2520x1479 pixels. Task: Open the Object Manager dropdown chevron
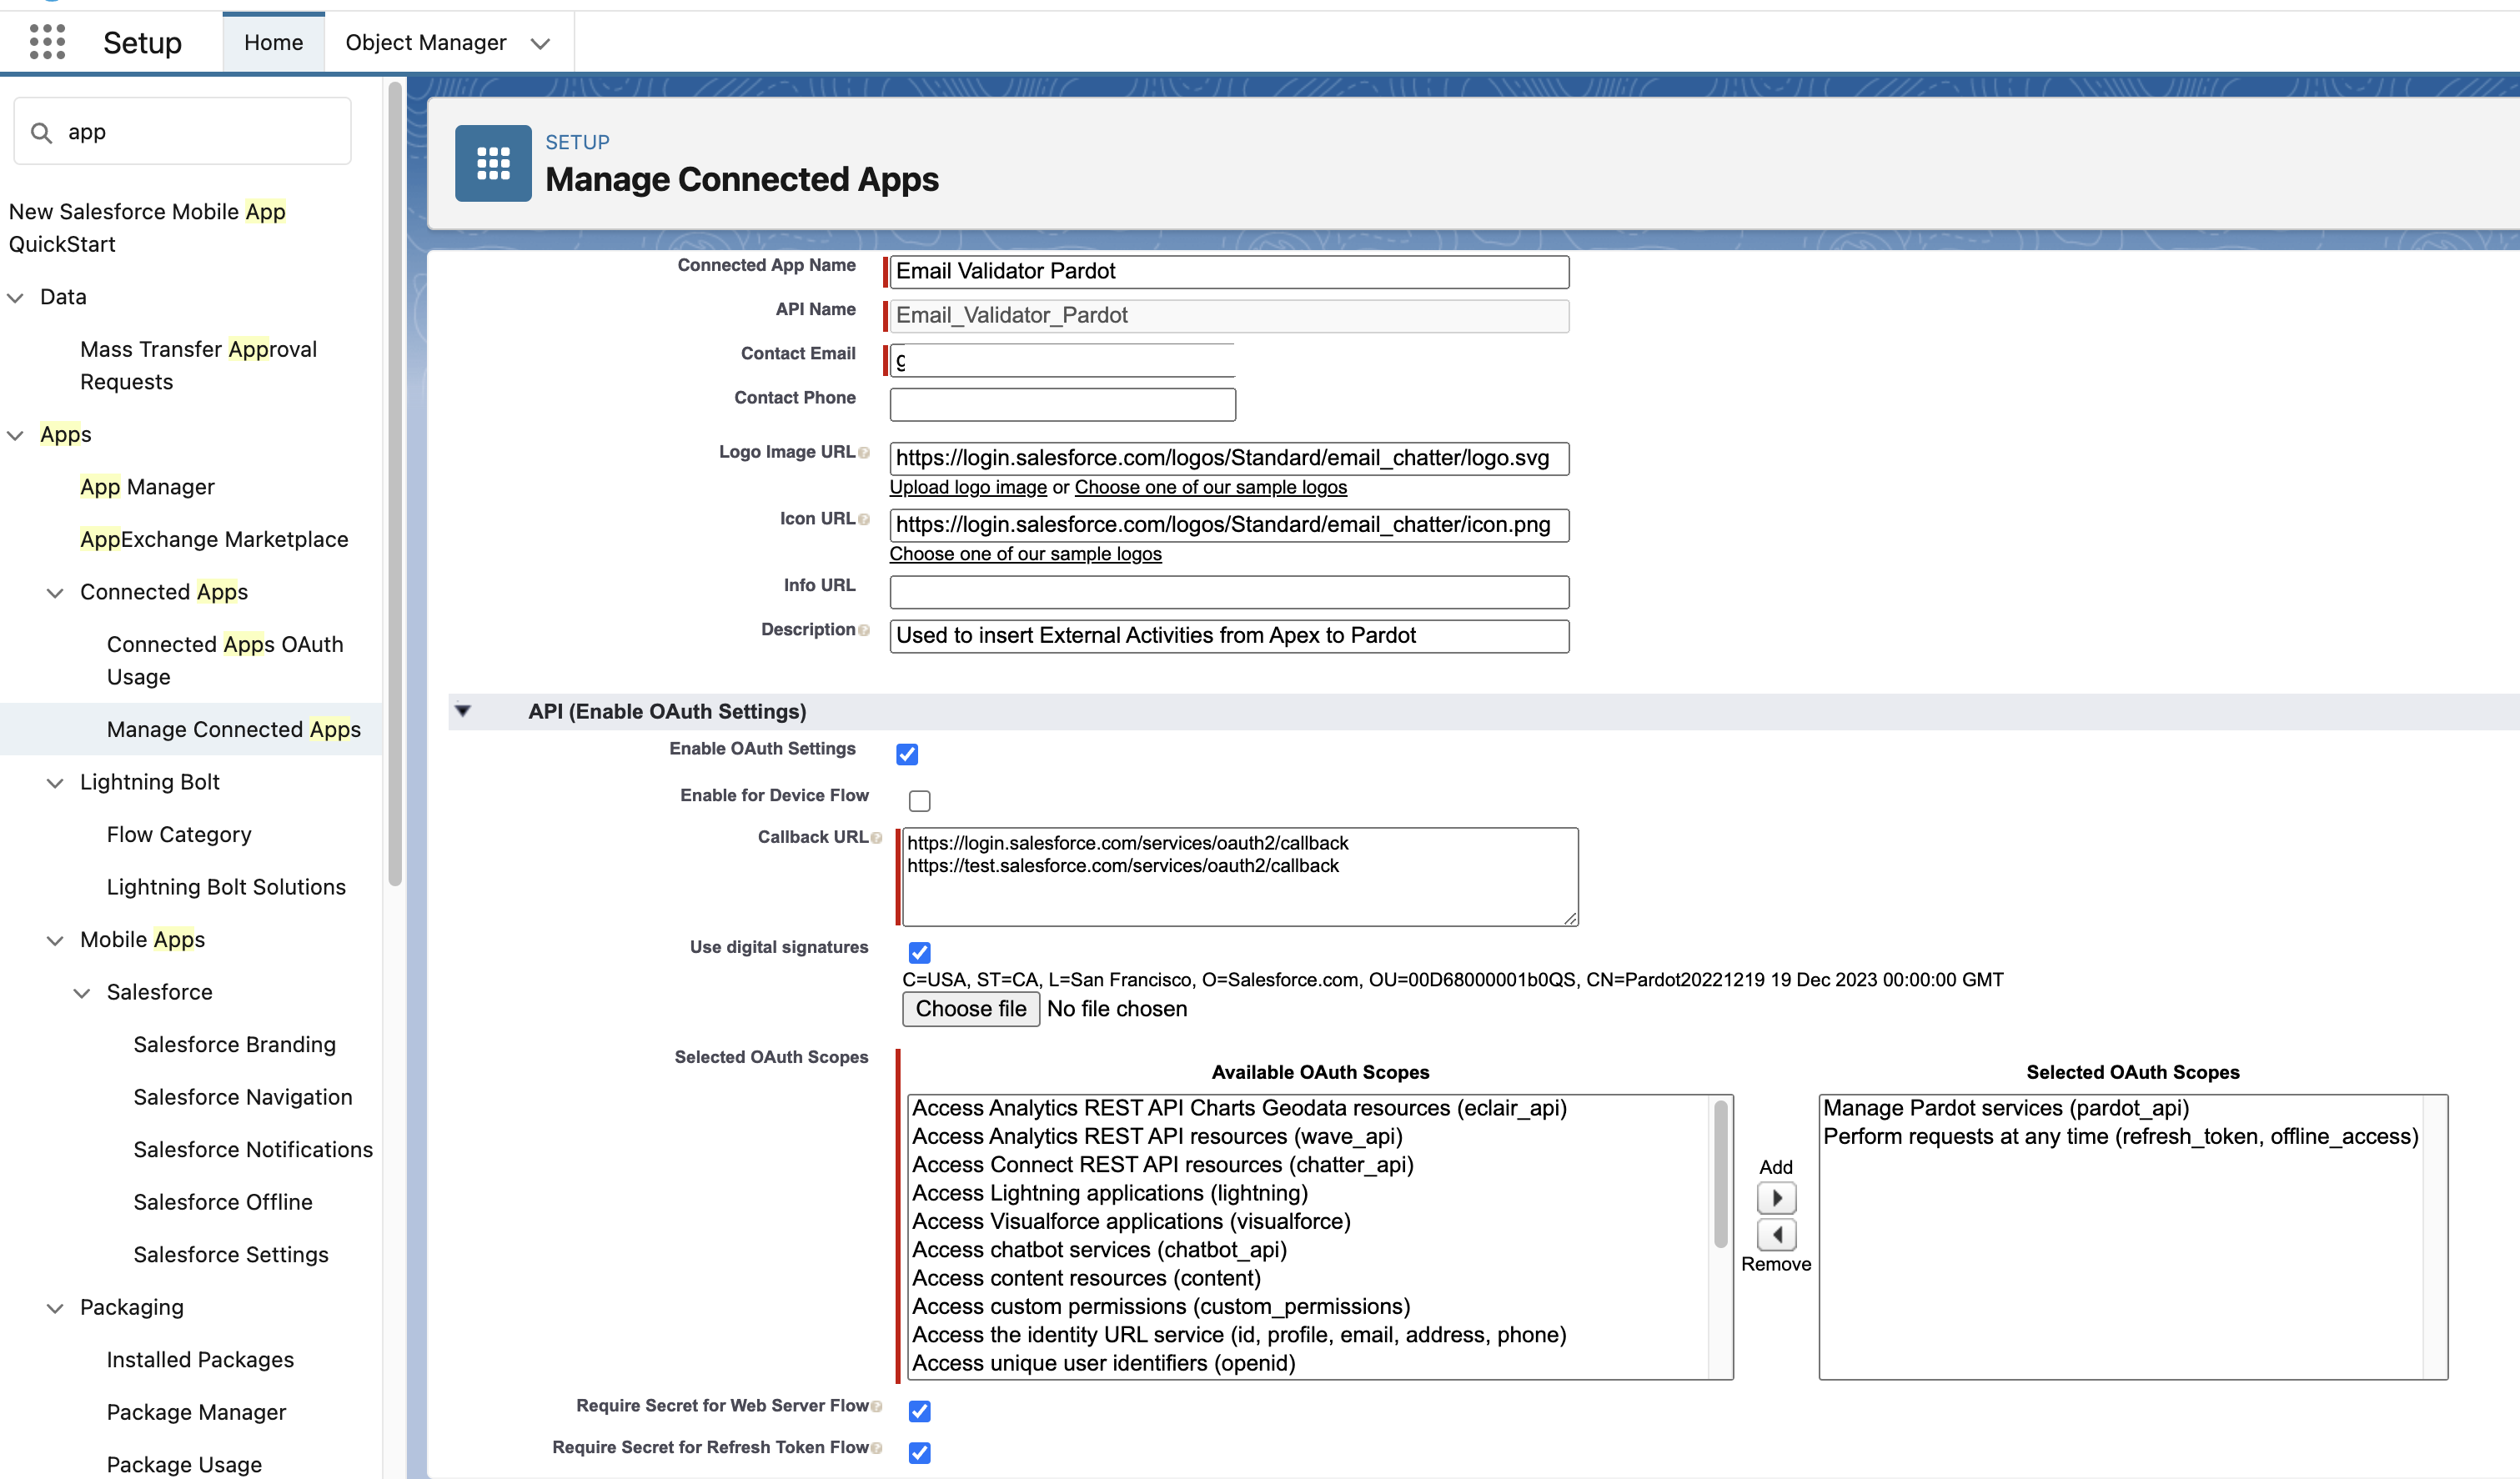540,43
